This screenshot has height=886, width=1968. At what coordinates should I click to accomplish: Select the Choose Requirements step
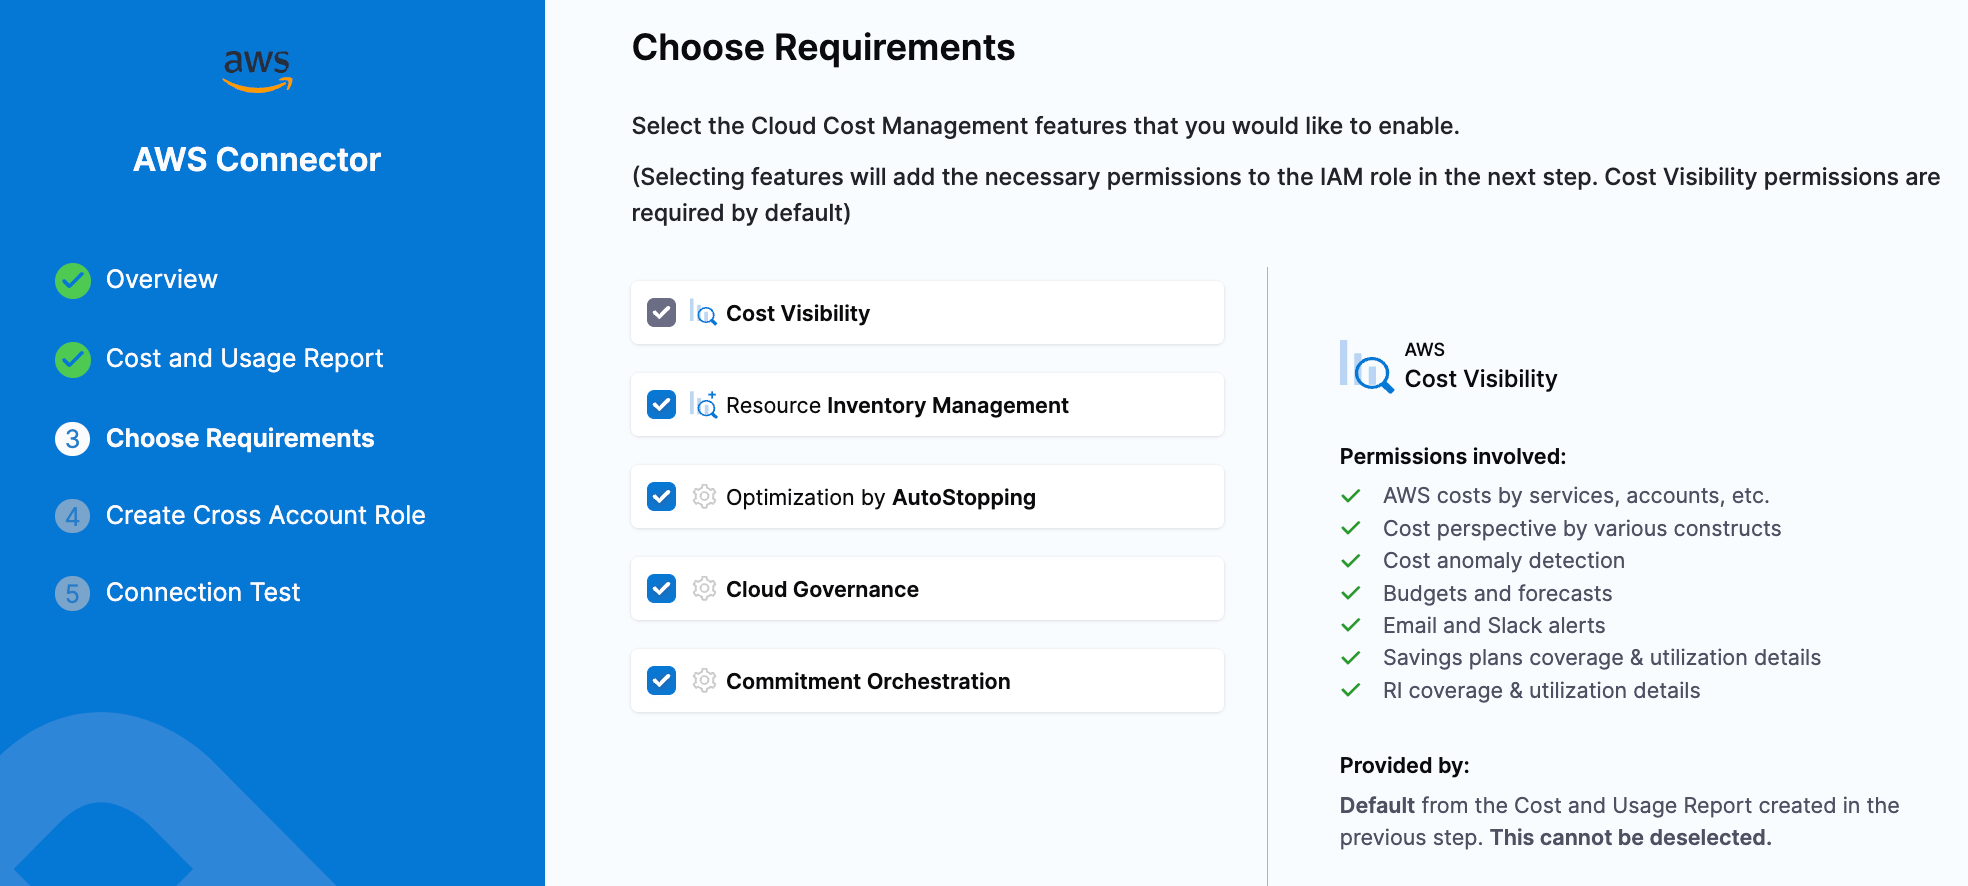[240, 439]
